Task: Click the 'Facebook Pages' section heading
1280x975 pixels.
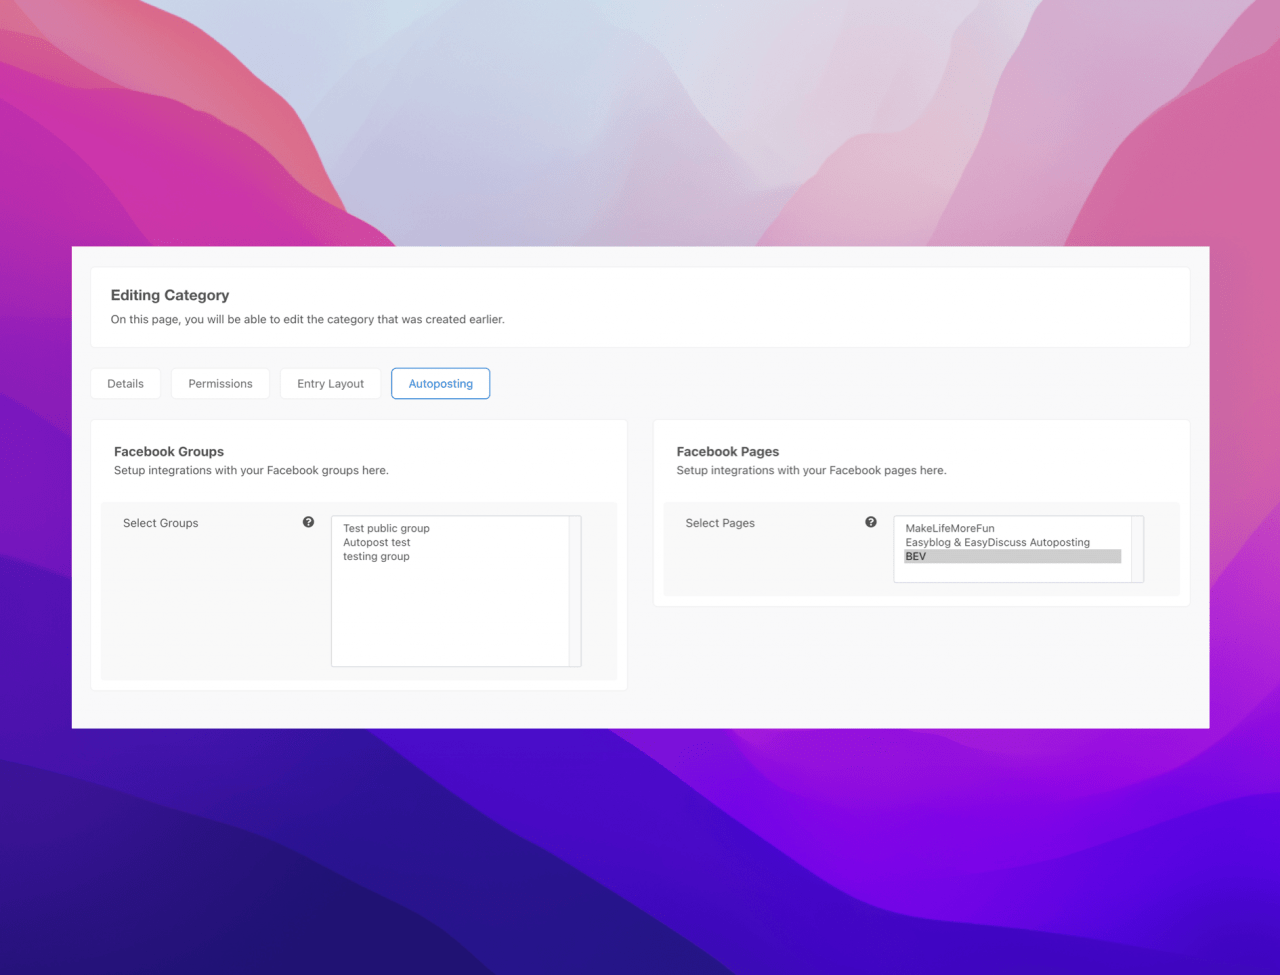Action: tap(728, 452)
